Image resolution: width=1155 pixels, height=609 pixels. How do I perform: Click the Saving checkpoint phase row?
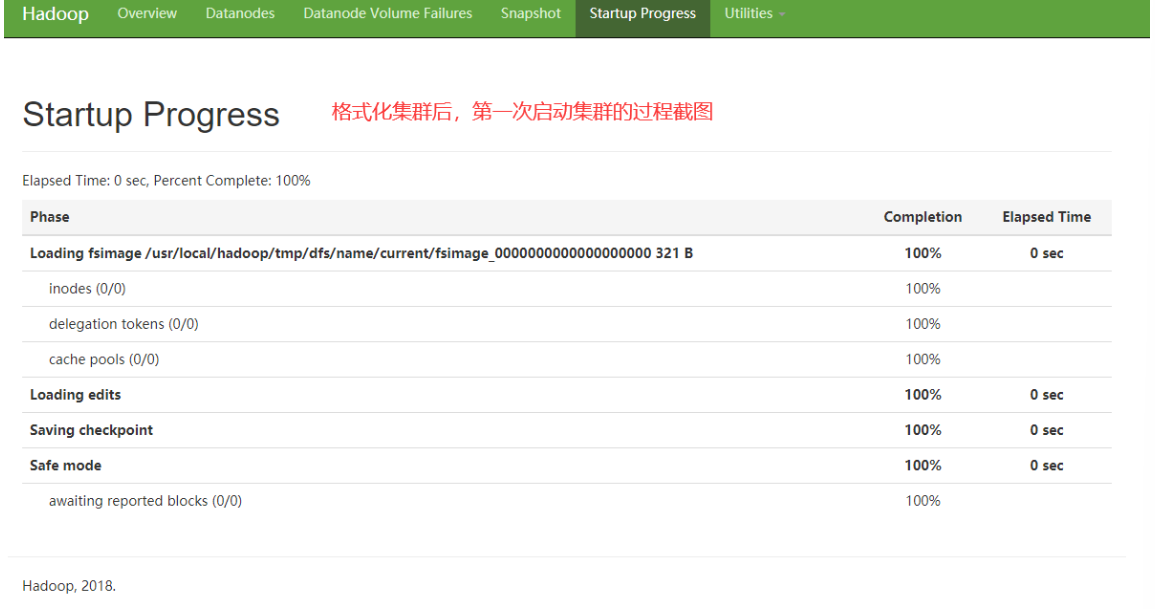pyautogui.click(x=91, y=430)
